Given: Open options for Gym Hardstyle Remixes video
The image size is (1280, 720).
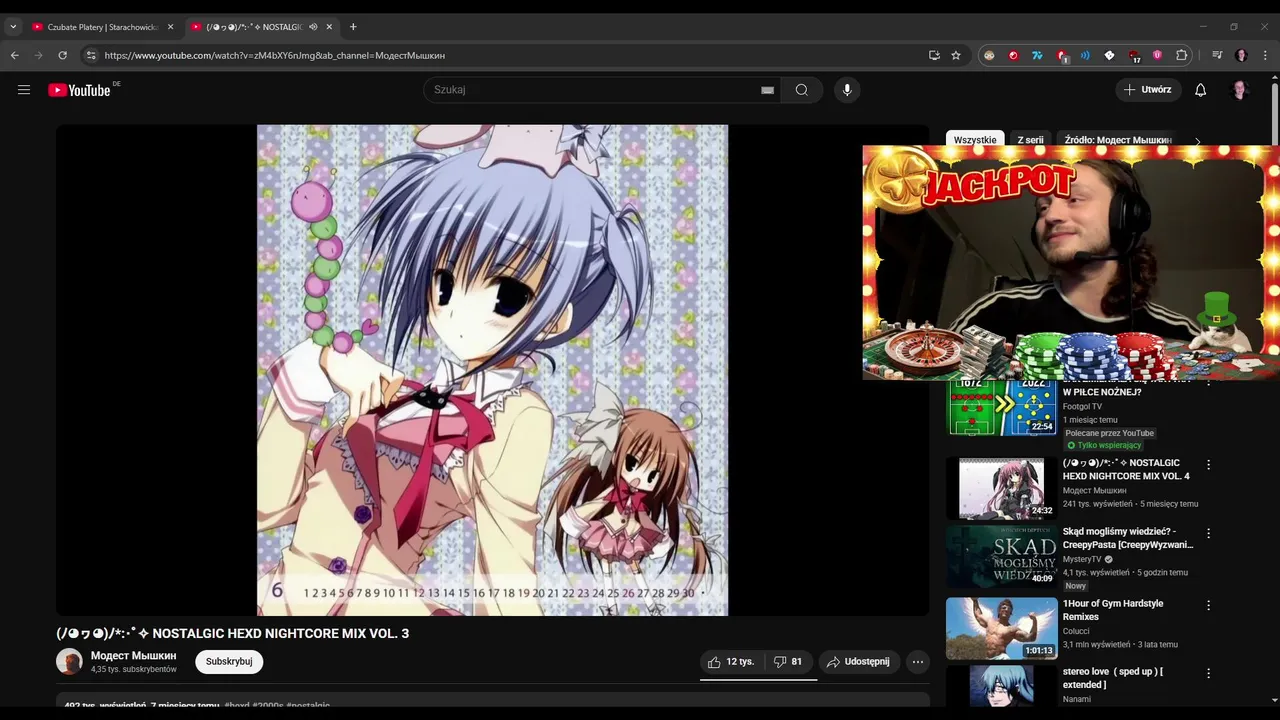Looking at the screenshot, I should pyautogui.click(x=1208, y=605).
